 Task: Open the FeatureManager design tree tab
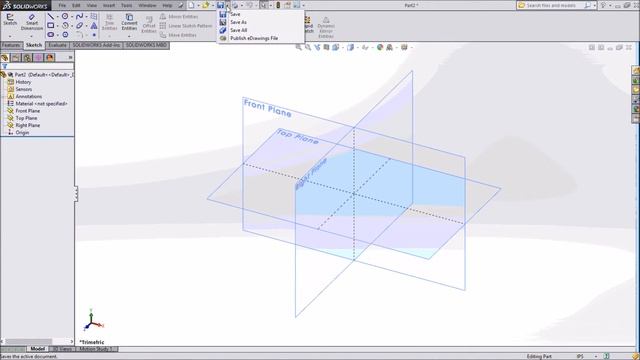click(5, 58)
